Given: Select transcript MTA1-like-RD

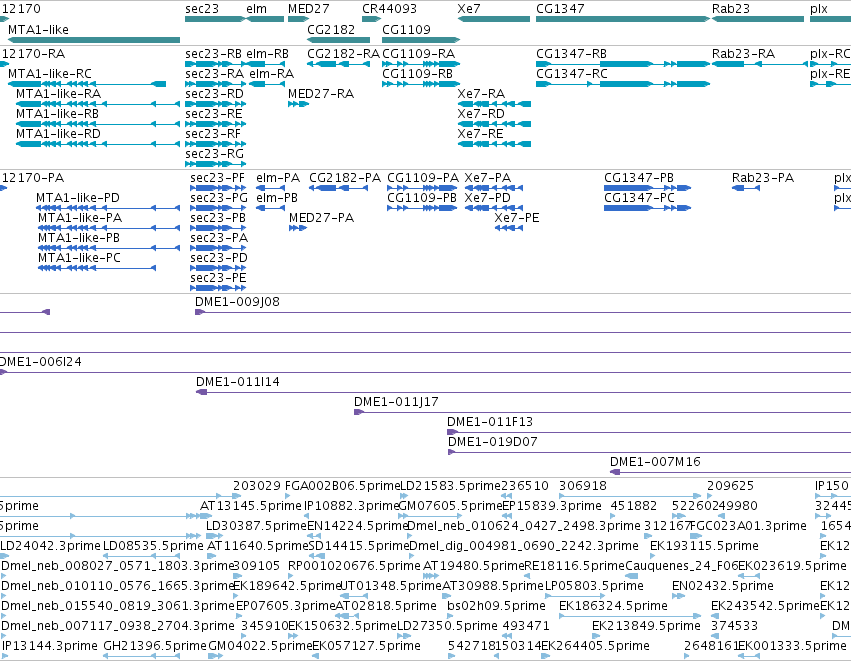Looking at the screenshot, I should click(x=58, y=134).
